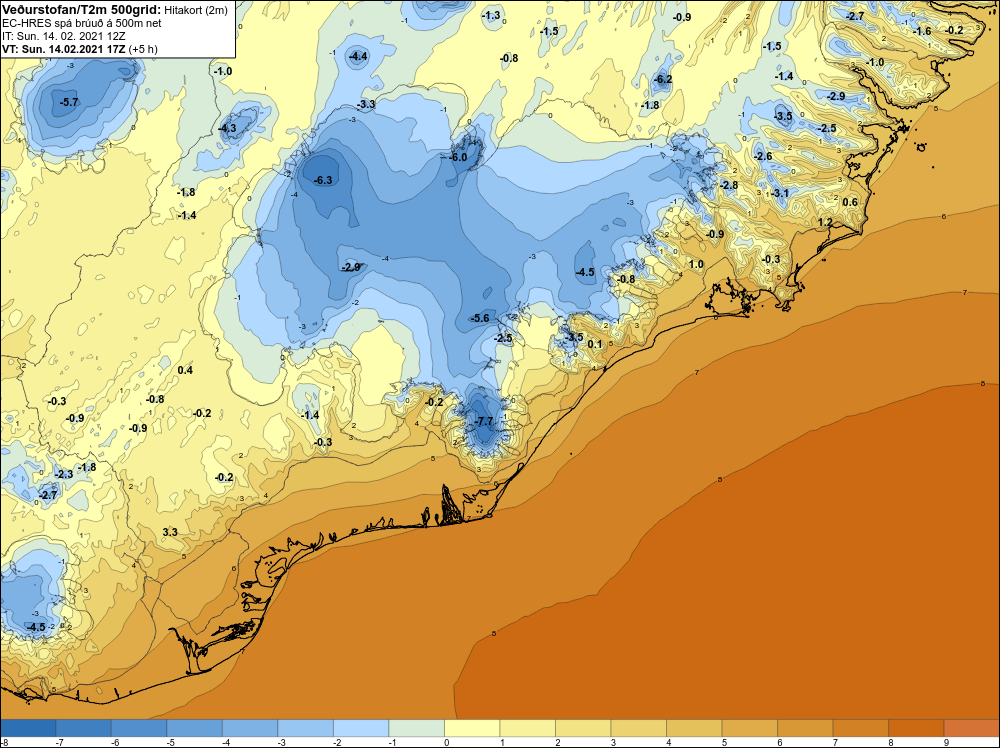This screenshot has height=748, width=1000.
Task: Click the IT: Sun. 14. 02. 2021 12Z line
Action: tap(64, 36)
